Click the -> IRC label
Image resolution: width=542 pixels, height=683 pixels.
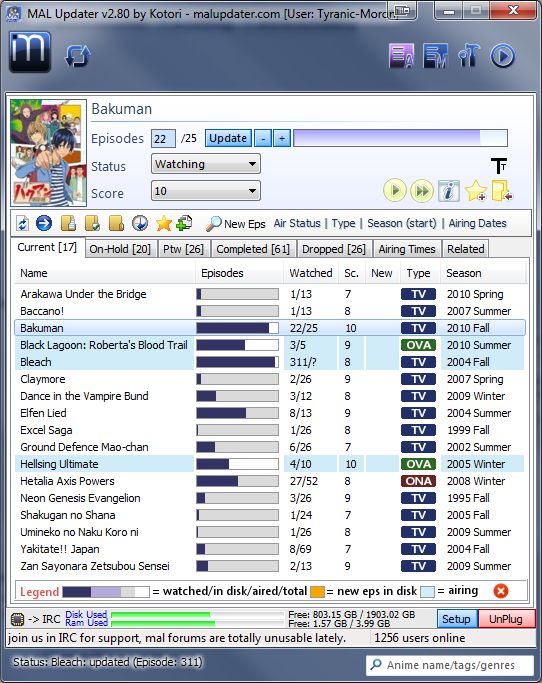click(44, 619)
